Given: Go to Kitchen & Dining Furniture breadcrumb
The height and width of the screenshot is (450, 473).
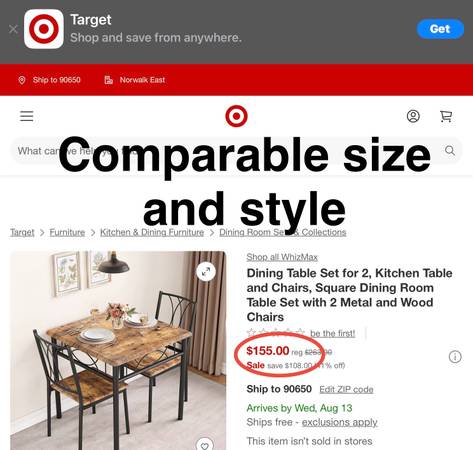Looking at the screenshot, I should [152, 232].
